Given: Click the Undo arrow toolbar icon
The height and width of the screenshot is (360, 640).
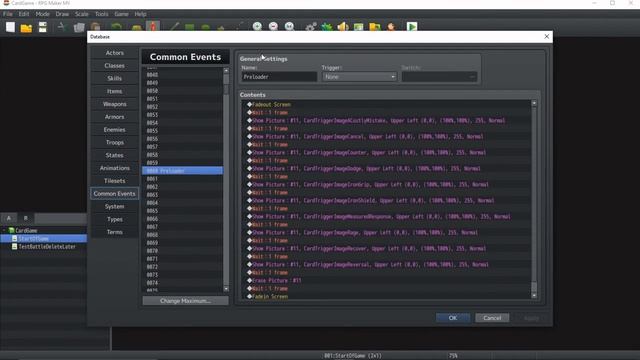Looking at the screenshot, I should point(116,27).
